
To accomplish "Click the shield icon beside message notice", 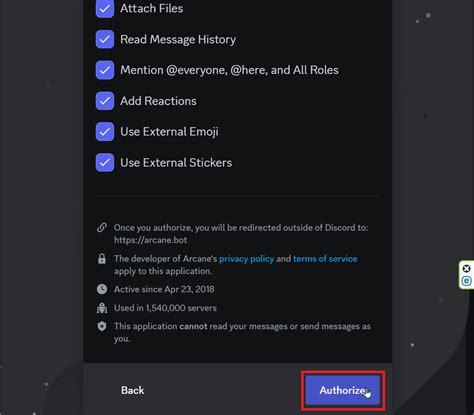I will point(102,326).
